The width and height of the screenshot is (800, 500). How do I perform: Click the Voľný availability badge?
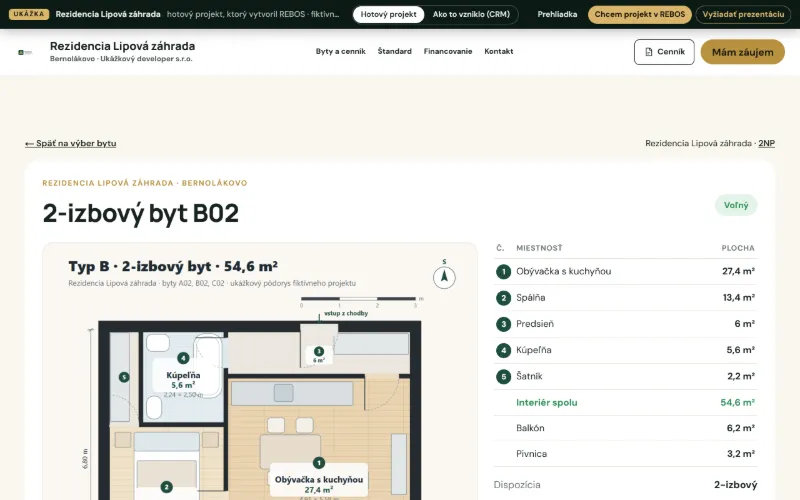click(x=736, y=205)
